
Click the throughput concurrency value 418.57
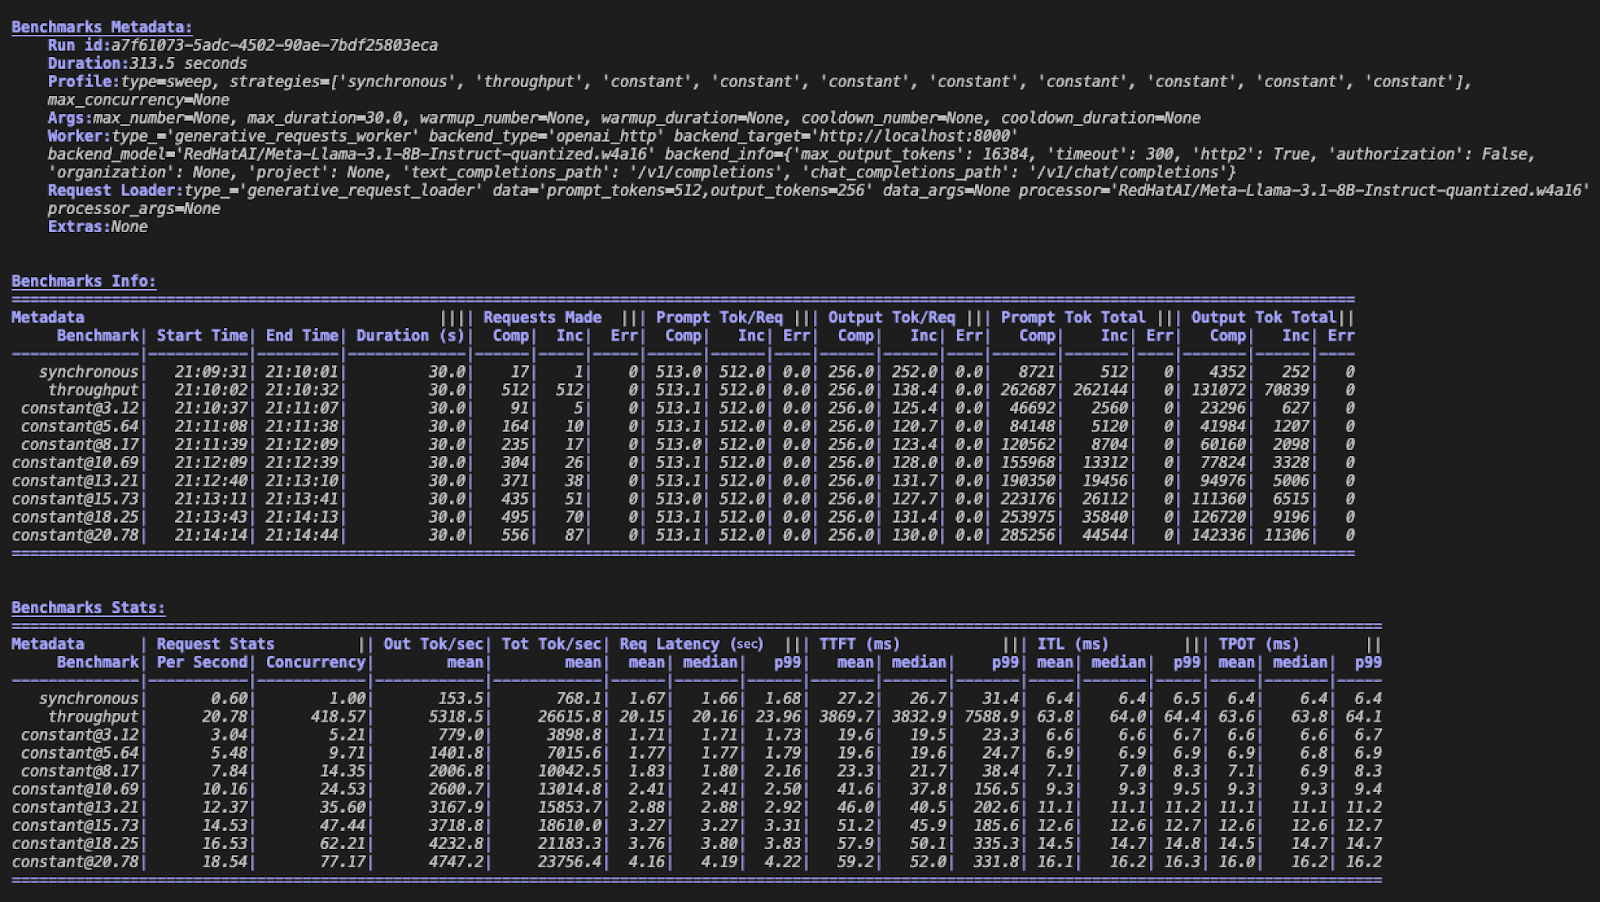[337, 717]
